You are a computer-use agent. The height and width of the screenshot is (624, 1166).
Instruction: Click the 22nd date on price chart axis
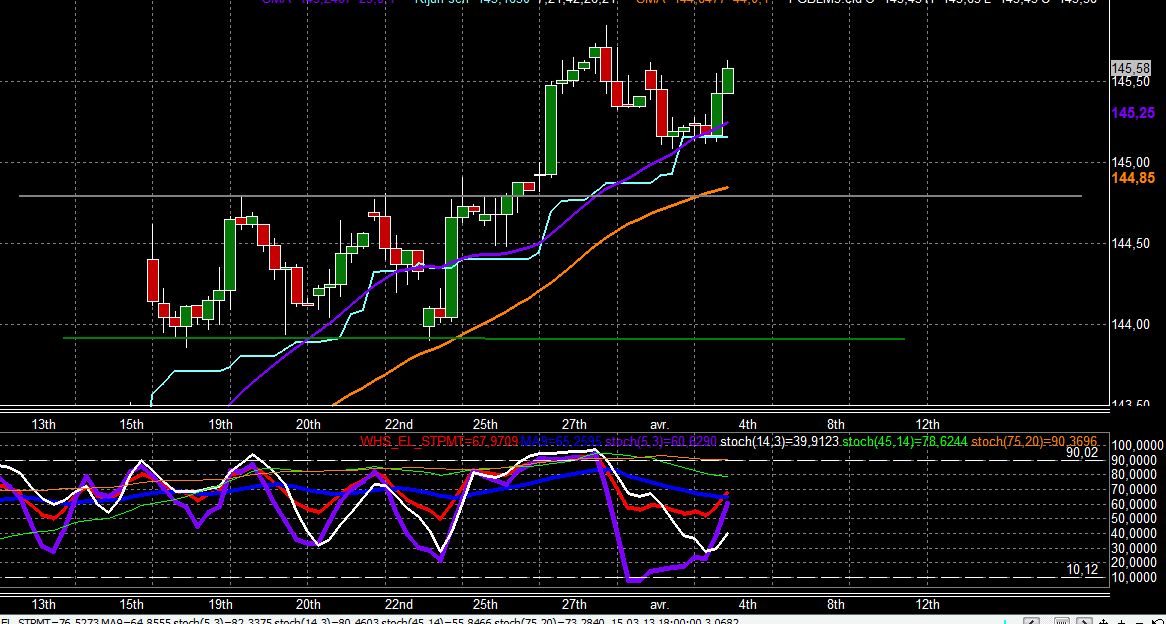398,425
